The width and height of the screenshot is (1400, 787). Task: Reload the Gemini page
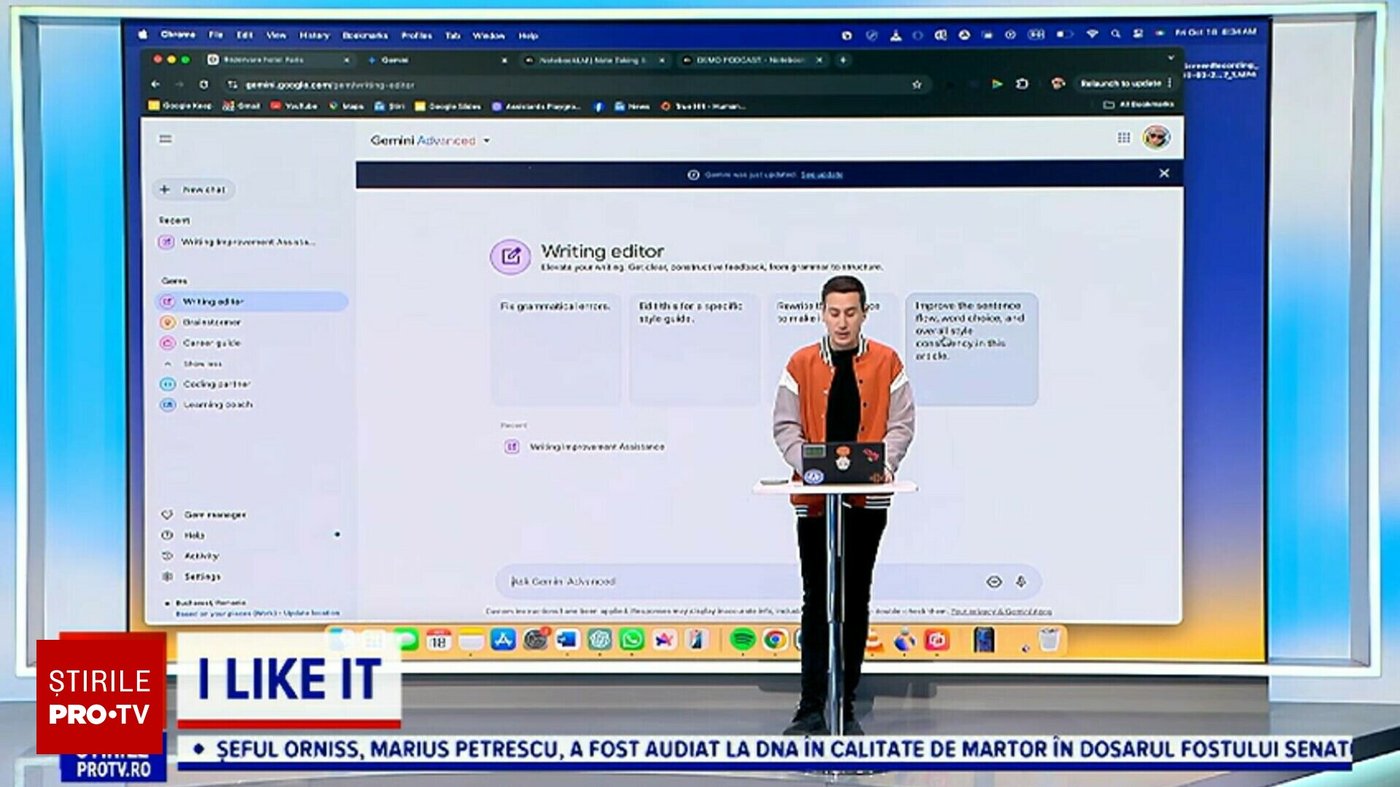[x=204, y=84]
